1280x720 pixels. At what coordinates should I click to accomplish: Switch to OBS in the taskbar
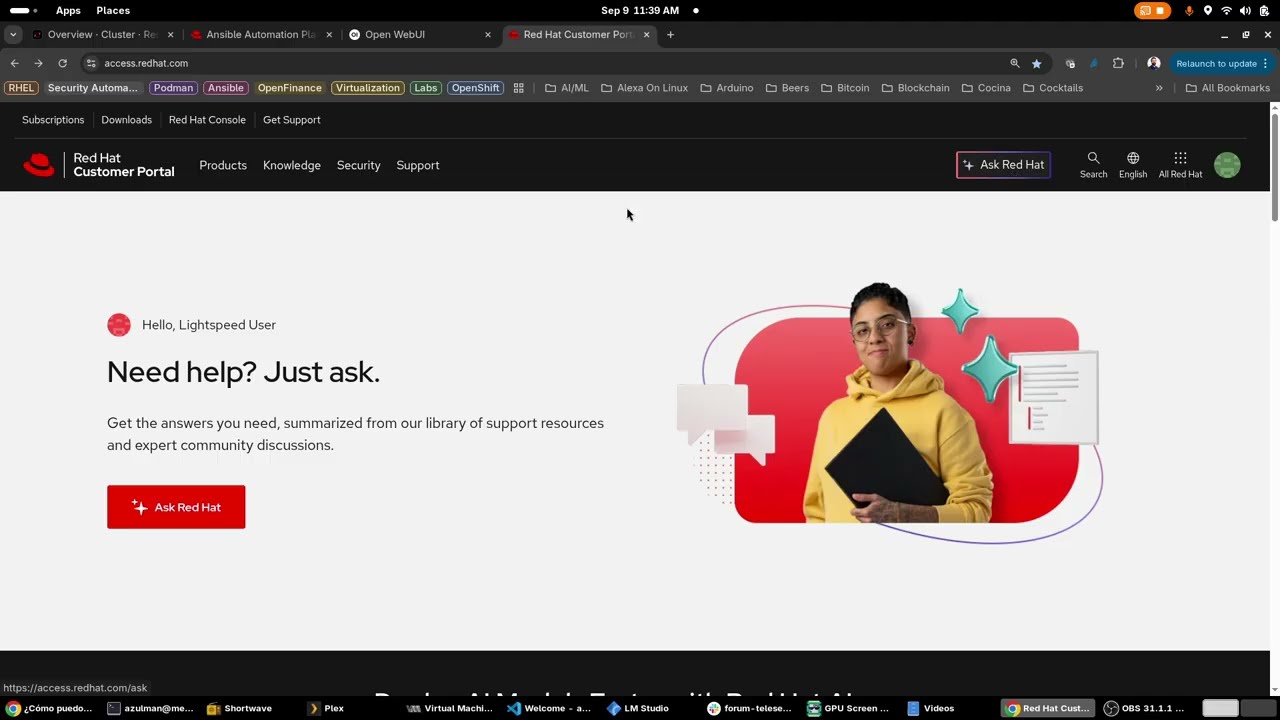click(1145, 708)
